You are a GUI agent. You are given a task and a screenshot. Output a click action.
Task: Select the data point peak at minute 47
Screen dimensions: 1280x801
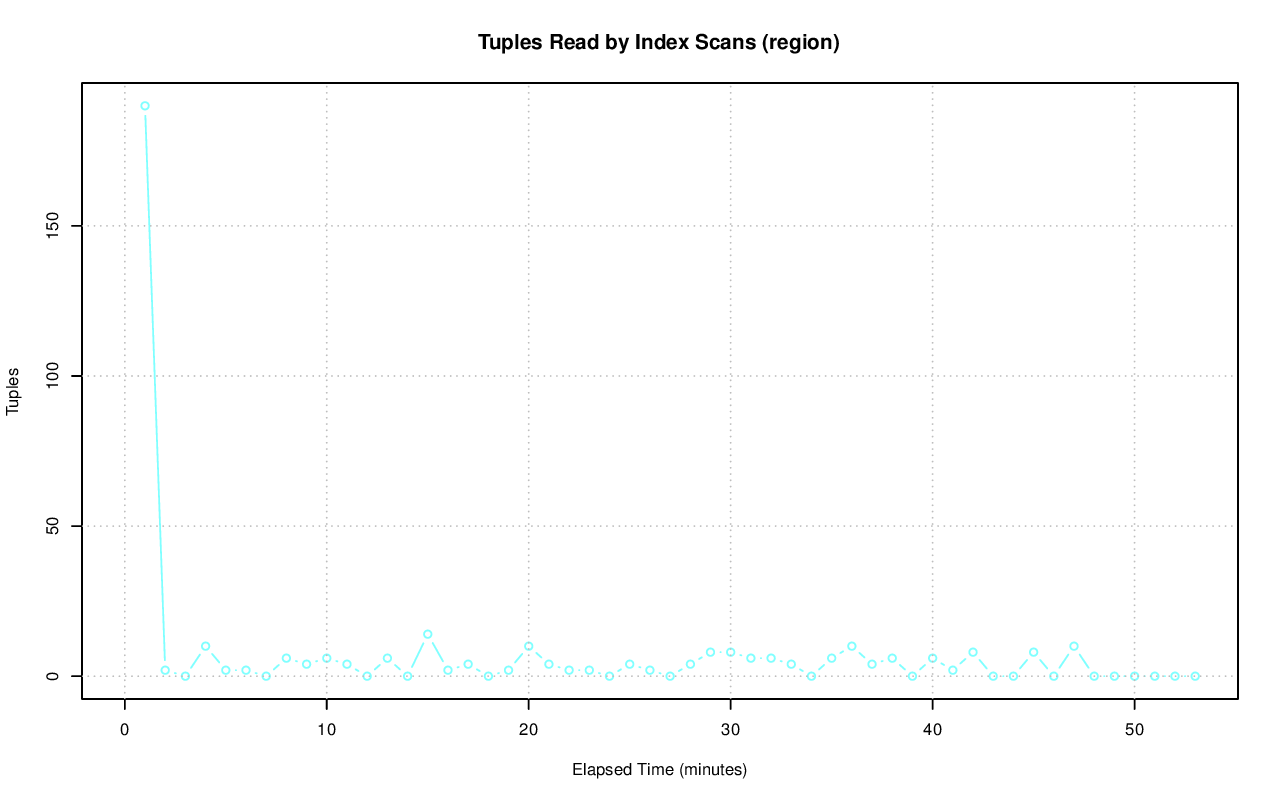[1074, 646]
